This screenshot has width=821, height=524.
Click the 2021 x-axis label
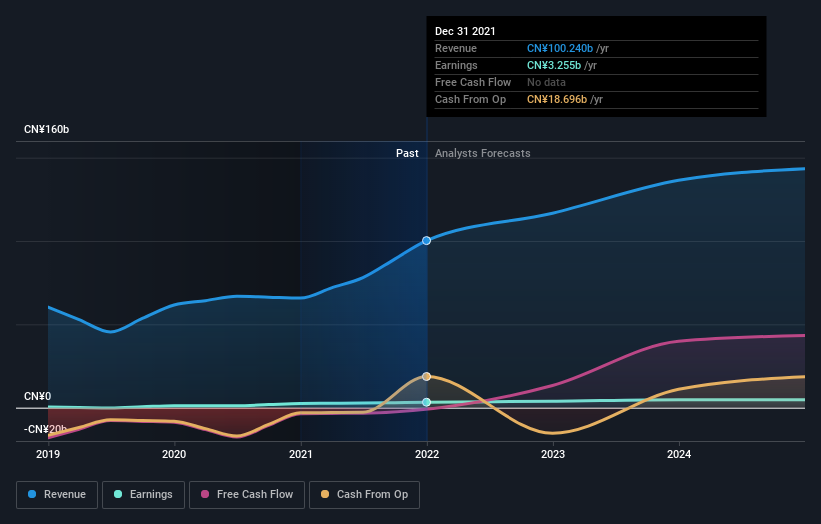point(301,454)
